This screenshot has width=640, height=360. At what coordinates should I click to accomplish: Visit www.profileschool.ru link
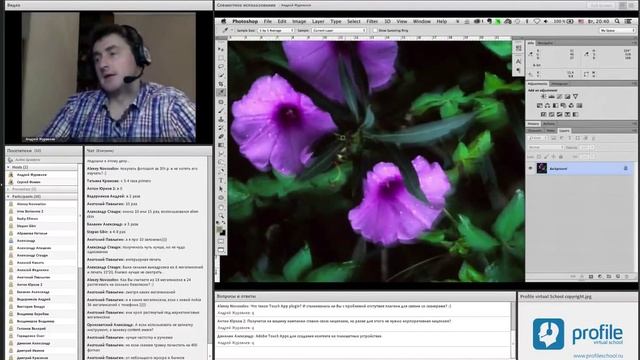(598, 356)
